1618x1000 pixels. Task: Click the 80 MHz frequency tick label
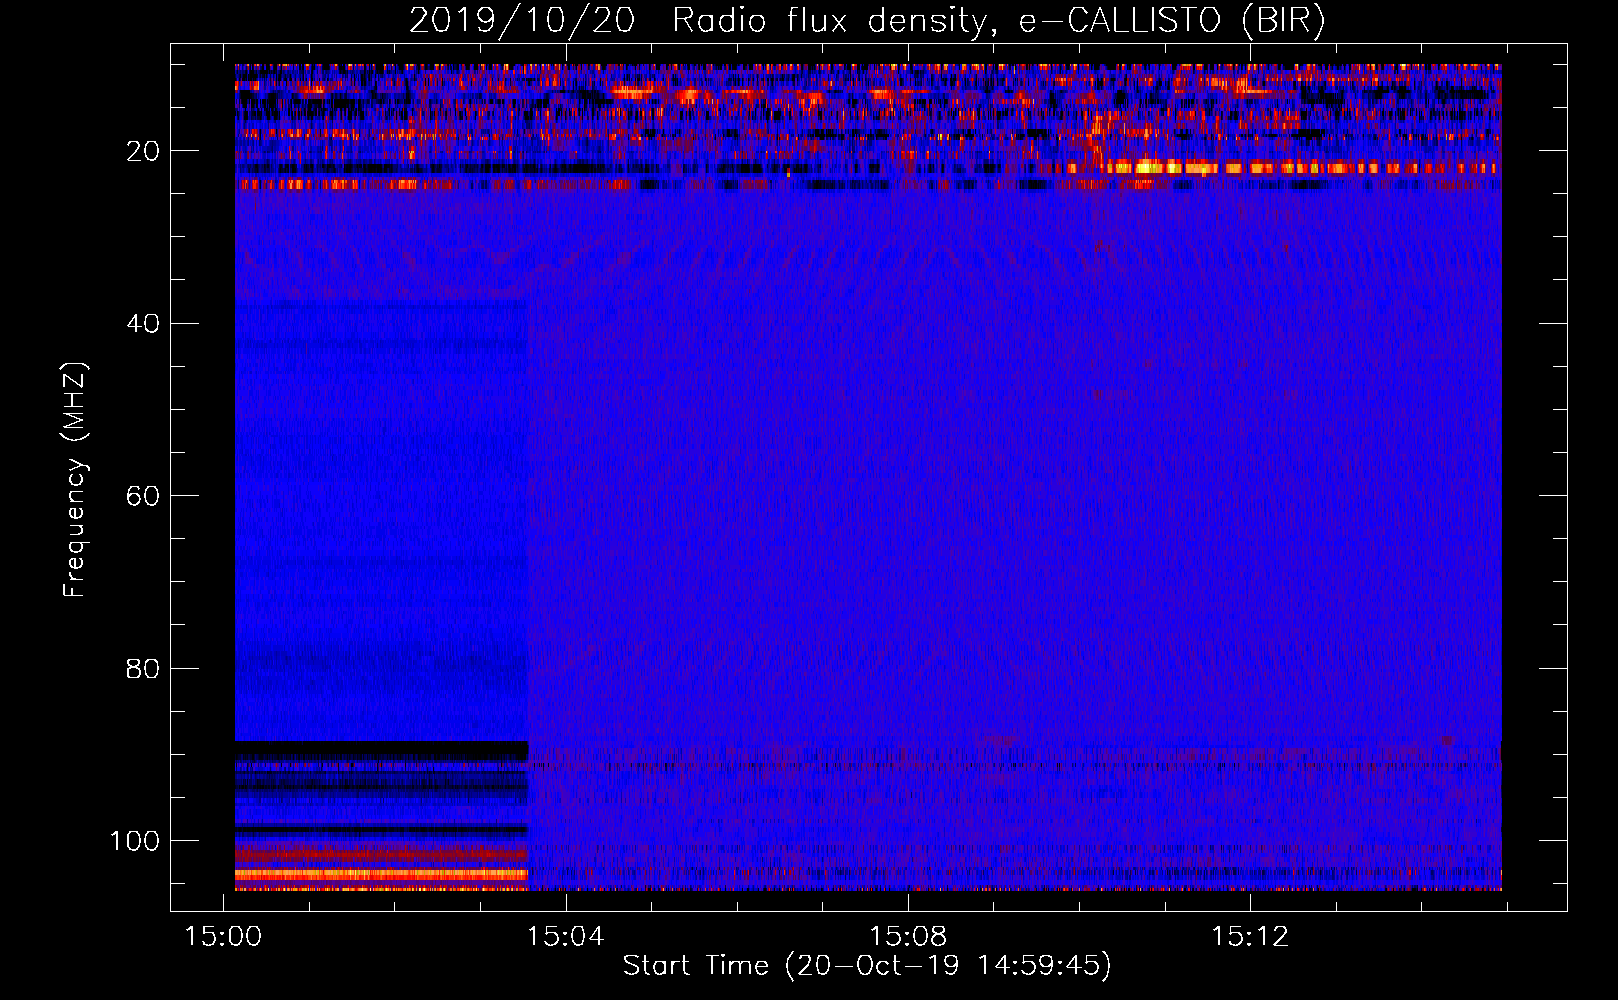click(x=143, y=668)
